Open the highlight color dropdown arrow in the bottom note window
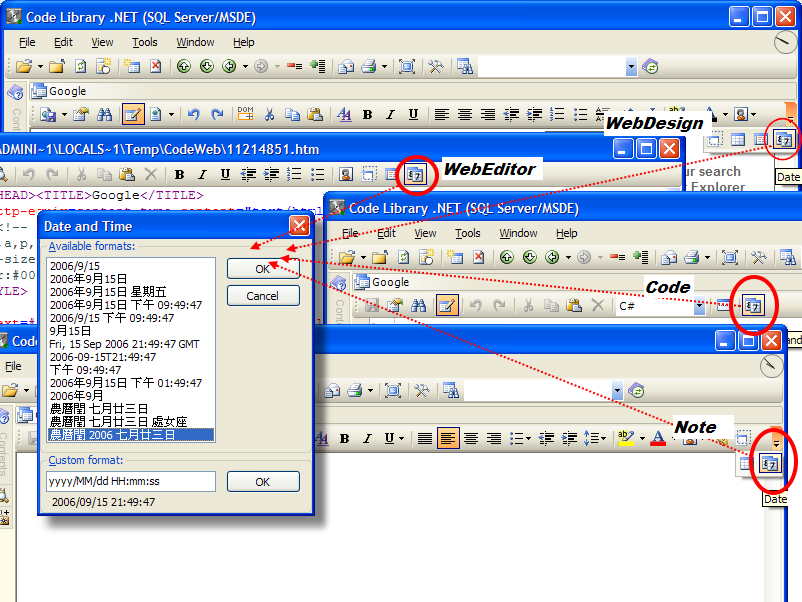The width and height of the screenshot is (802, 602). 642,438
